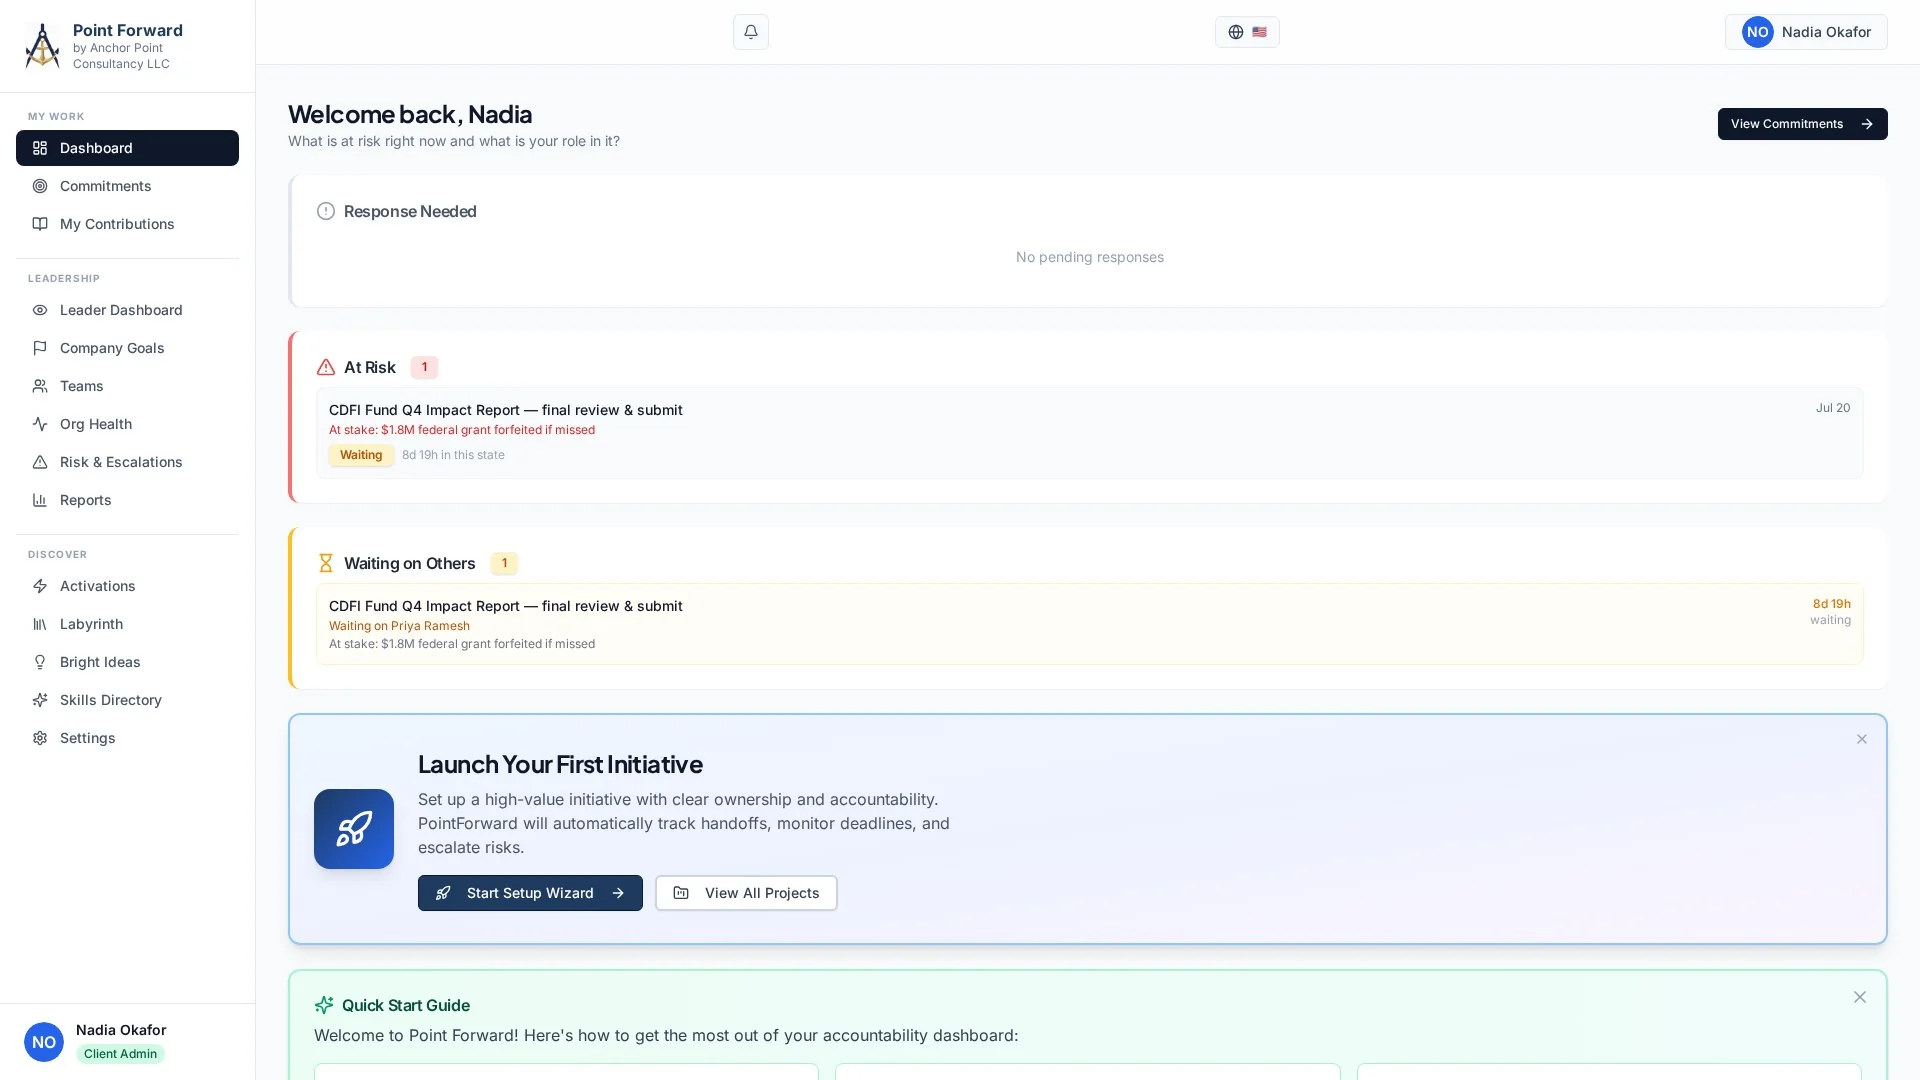Click the Activations lightning icon
Image resolution: width=1920 pixels, height=1080 pixels.
coord(40,586)
